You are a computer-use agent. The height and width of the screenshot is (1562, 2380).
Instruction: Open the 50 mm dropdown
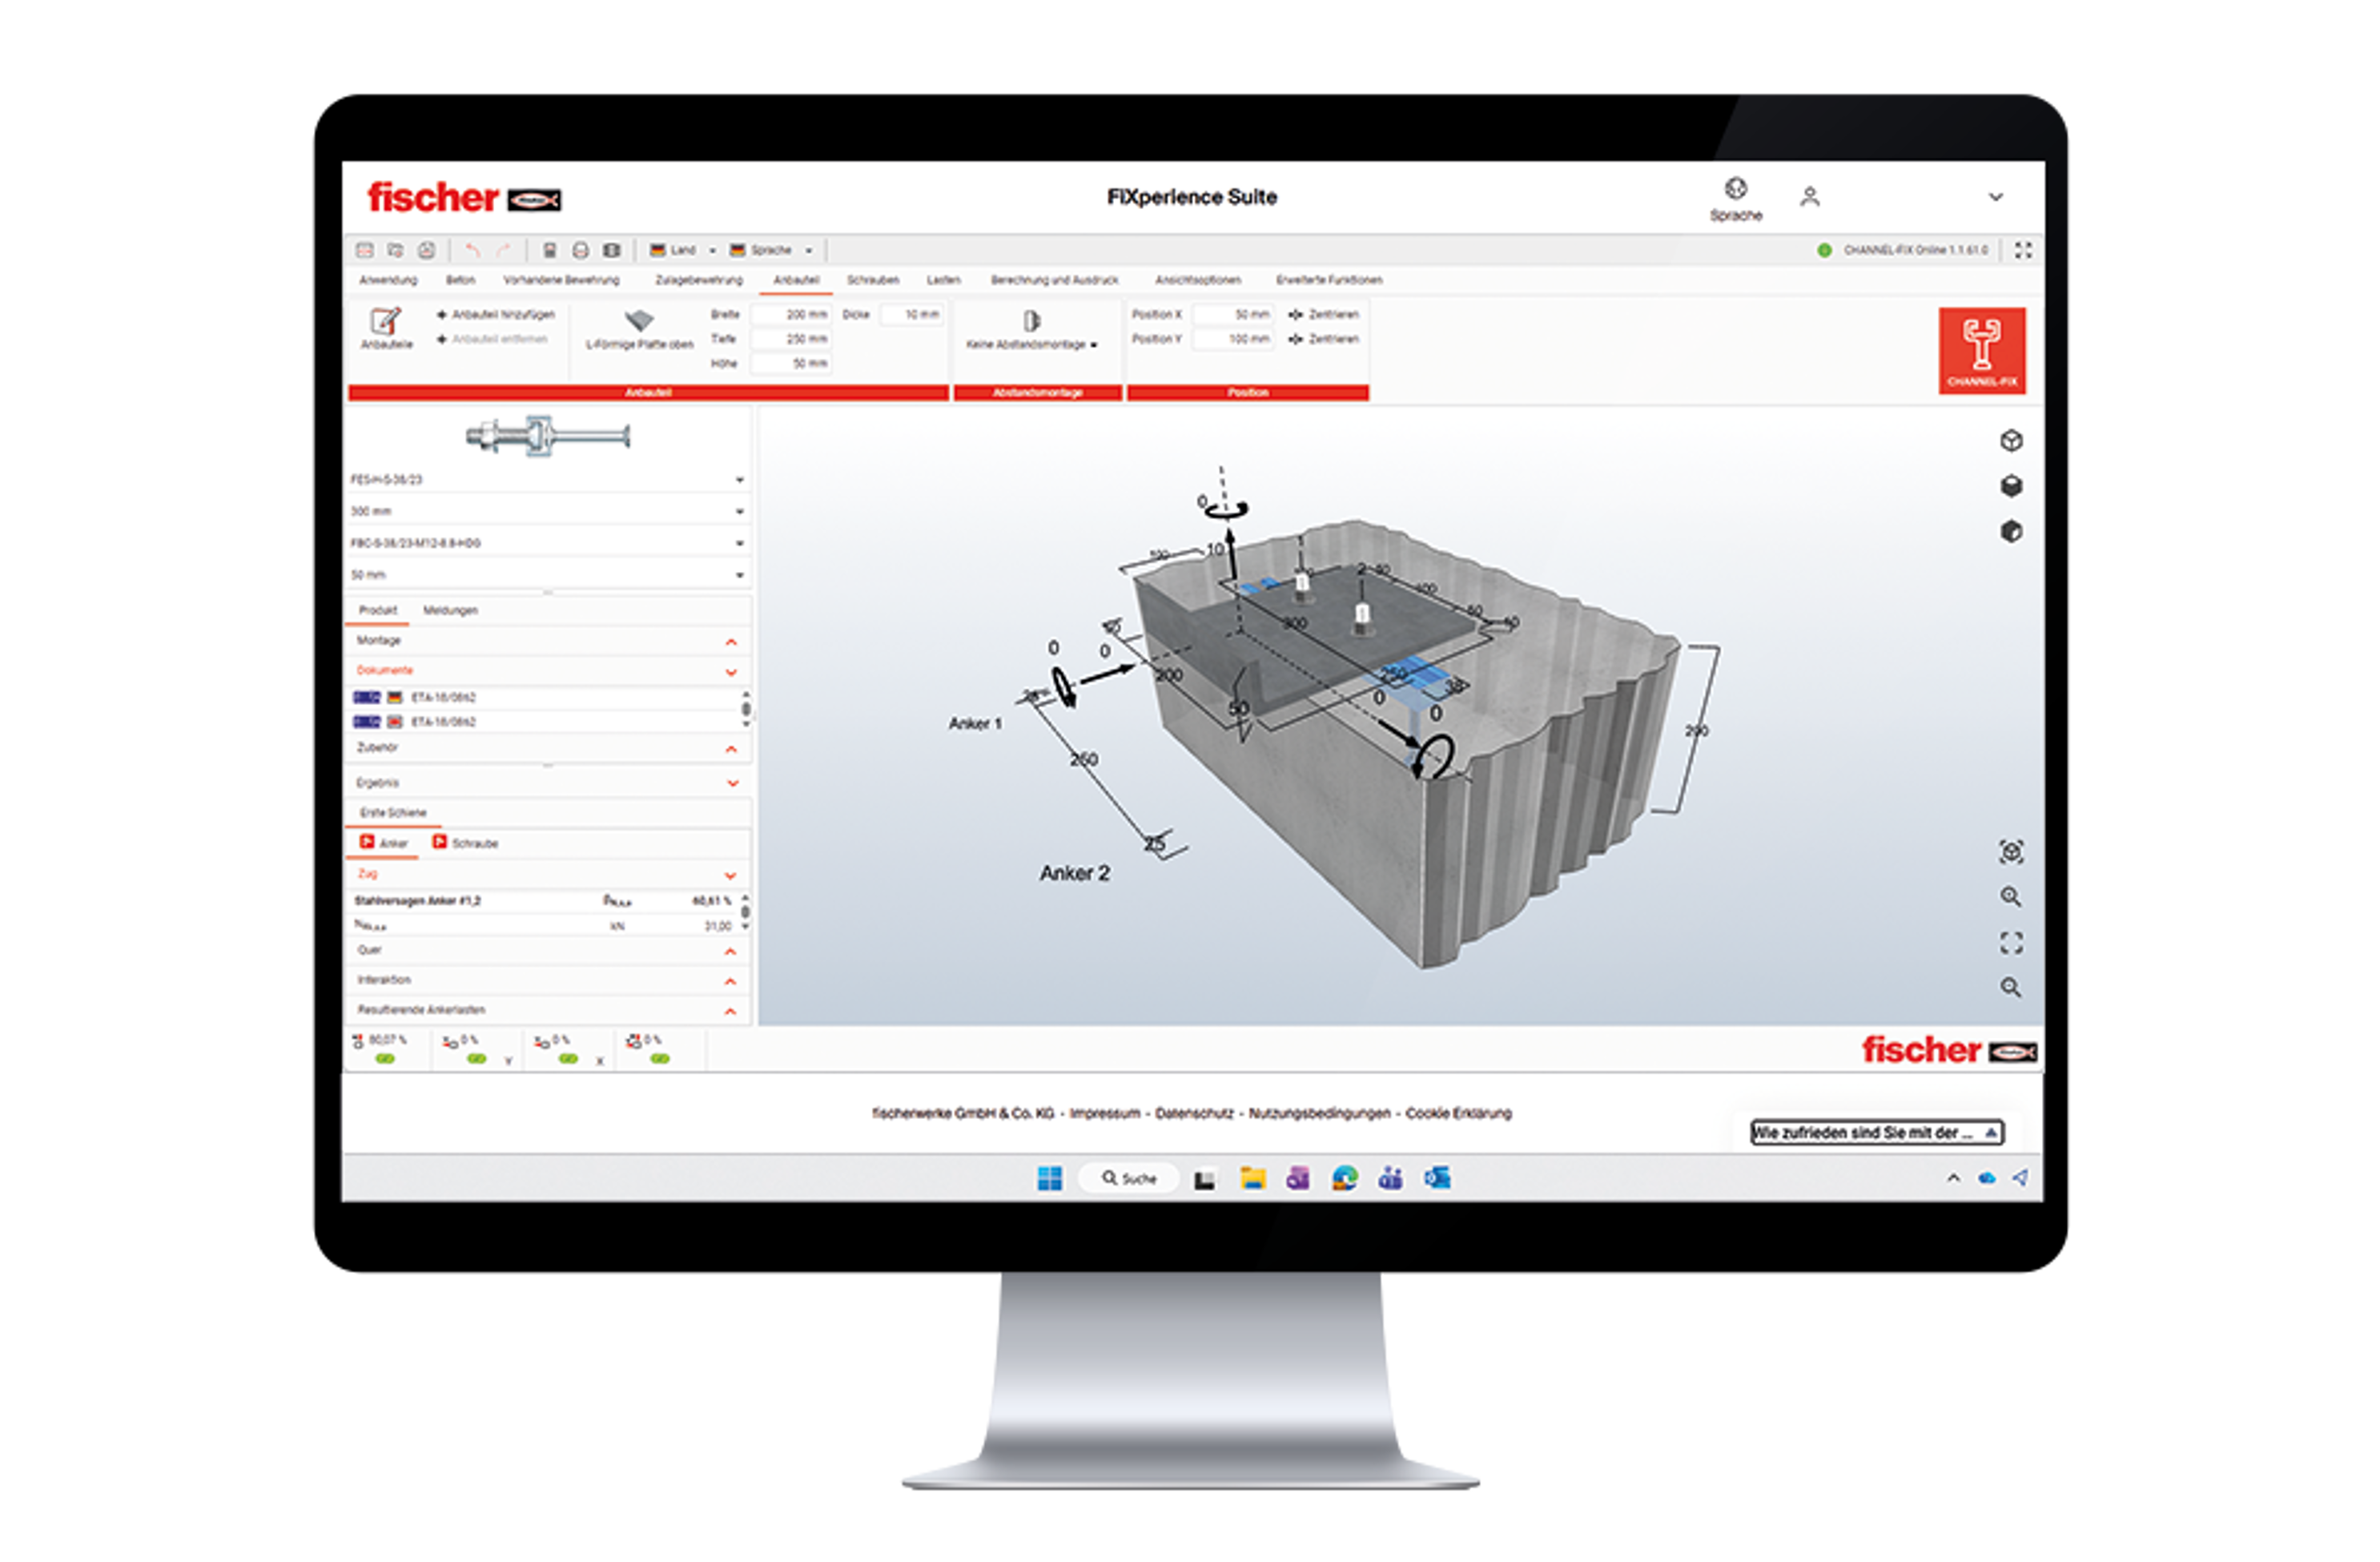548,575
